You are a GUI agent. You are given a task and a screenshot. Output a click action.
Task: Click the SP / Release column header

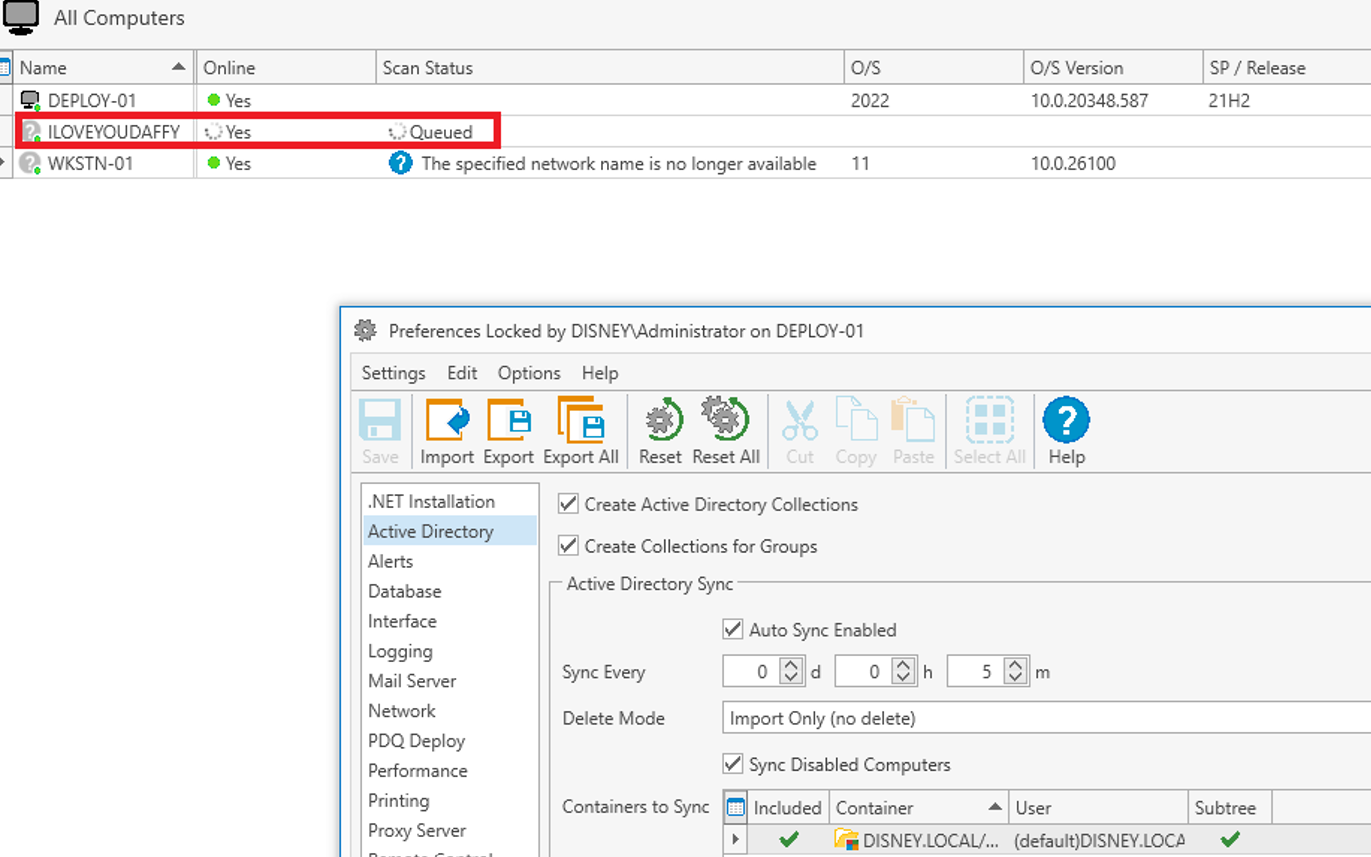coord(1286,68)
